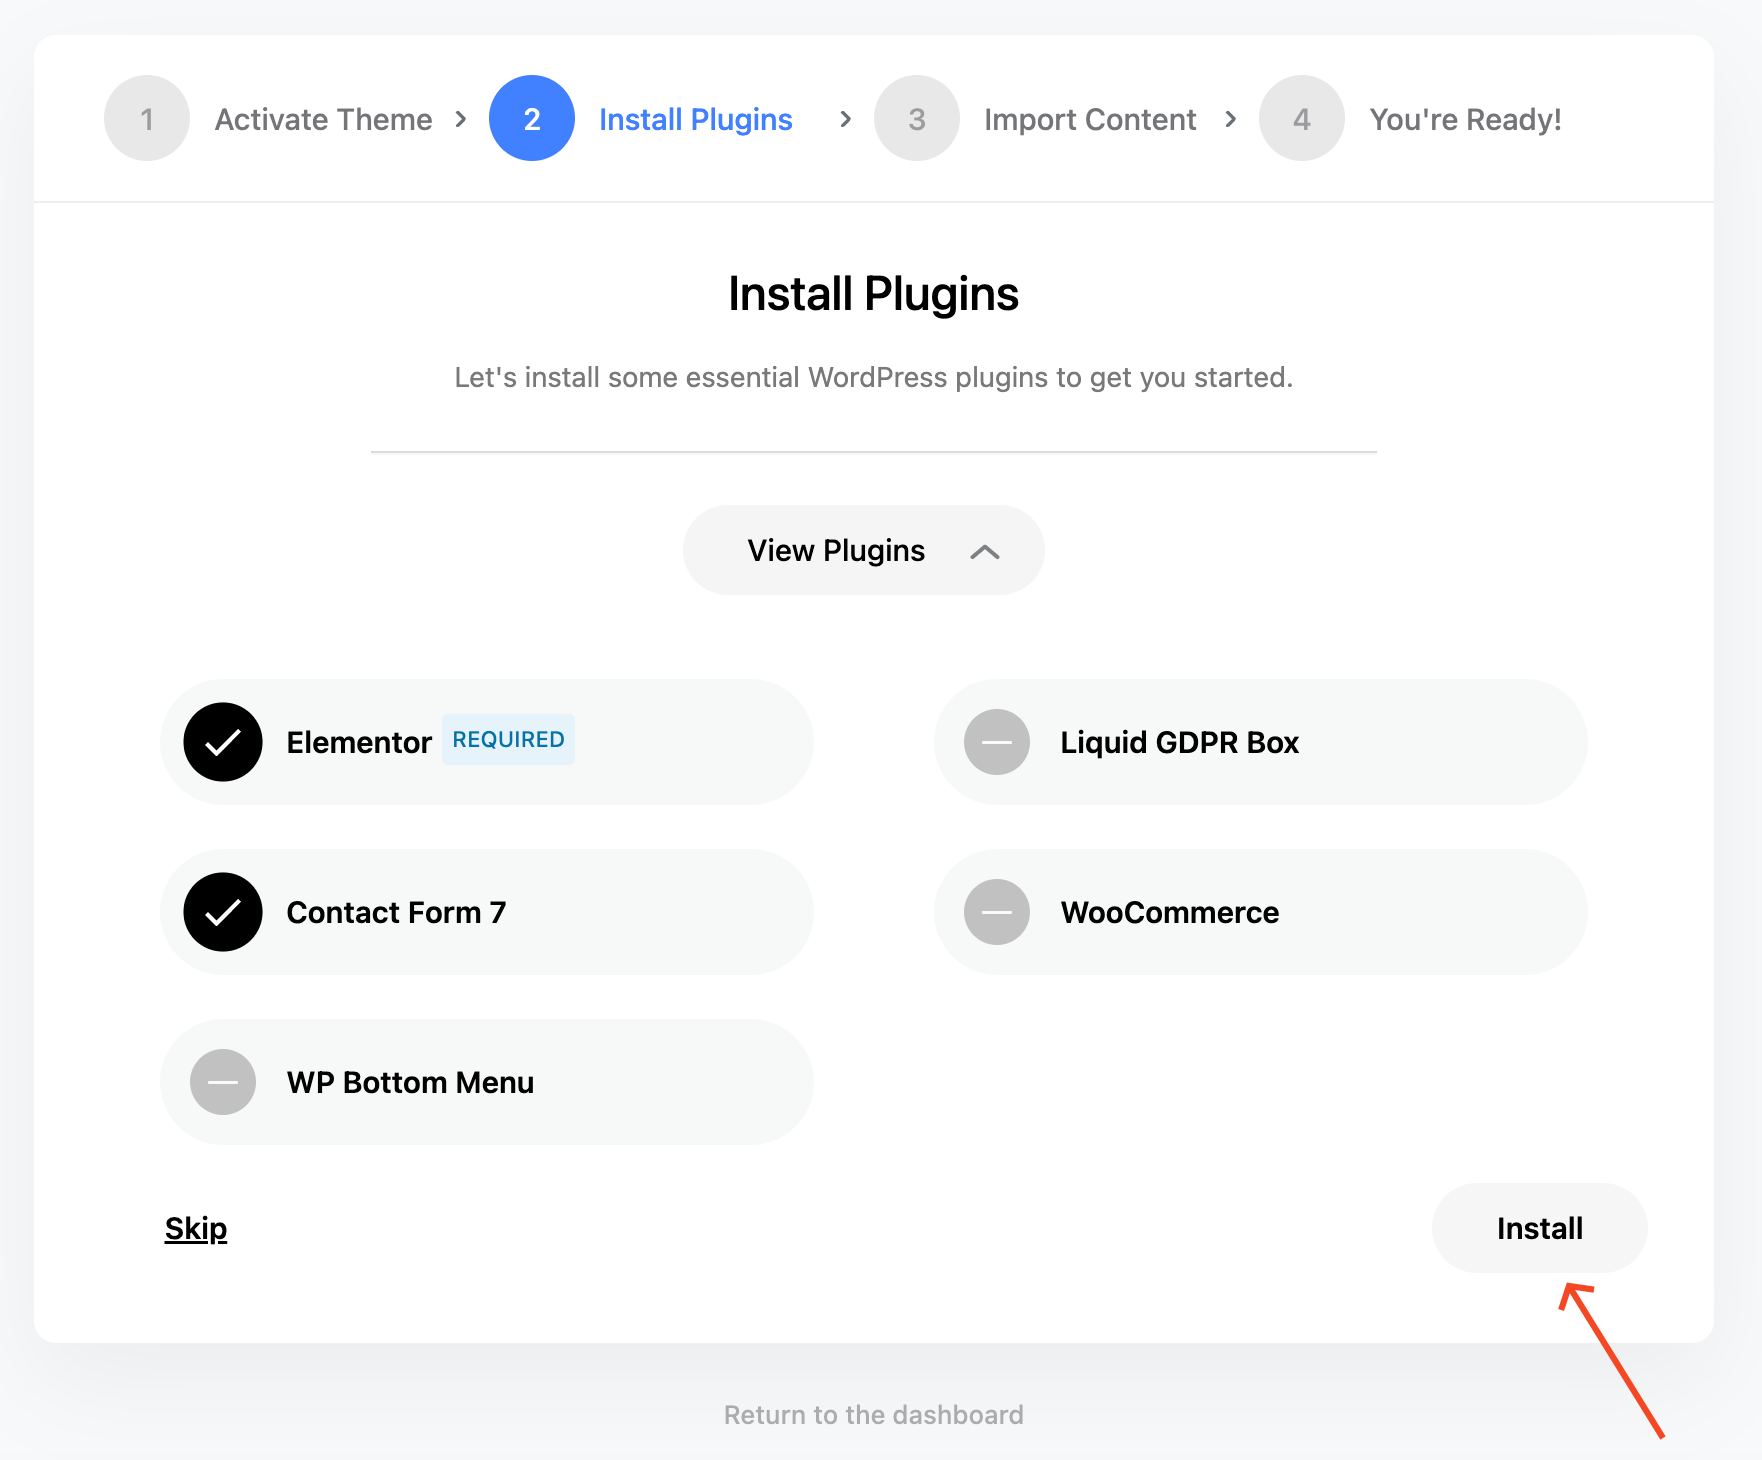
Task: Click the chevron after Install Plugins step
Action: pyautogui.click(x=846, y=119)
